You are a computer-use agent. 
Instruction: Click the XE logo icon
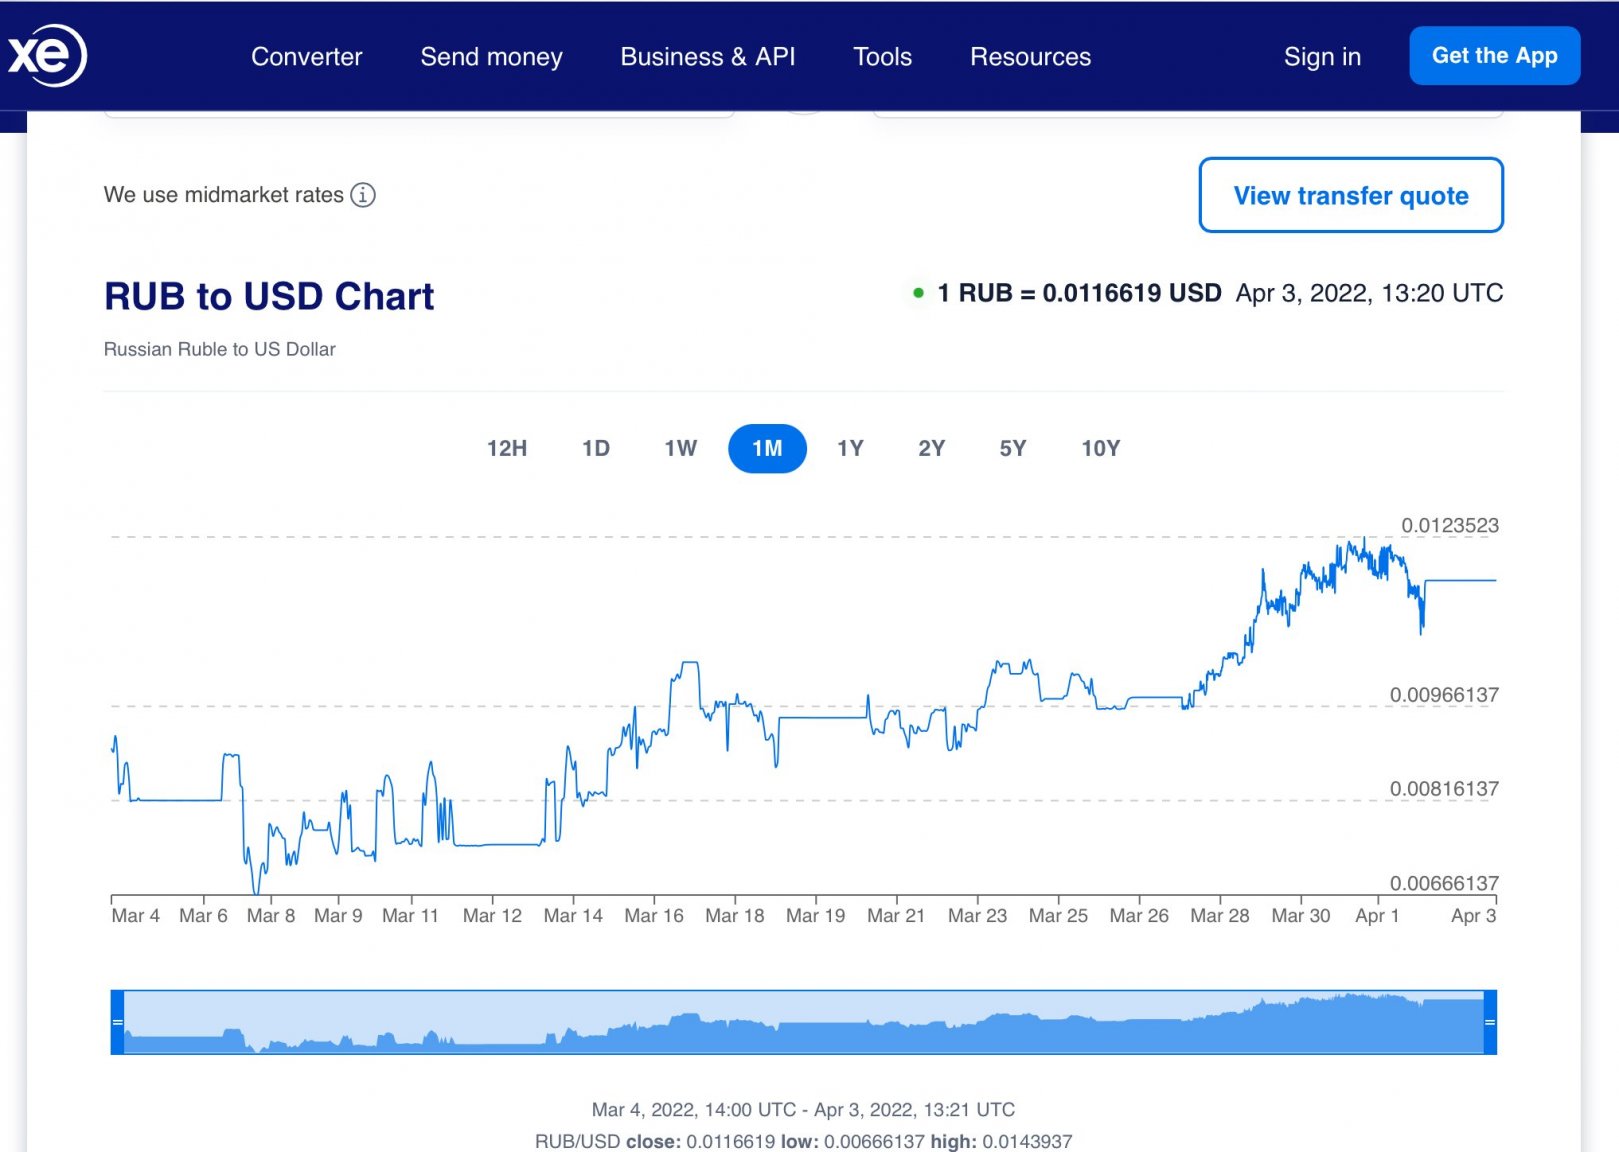46,55
